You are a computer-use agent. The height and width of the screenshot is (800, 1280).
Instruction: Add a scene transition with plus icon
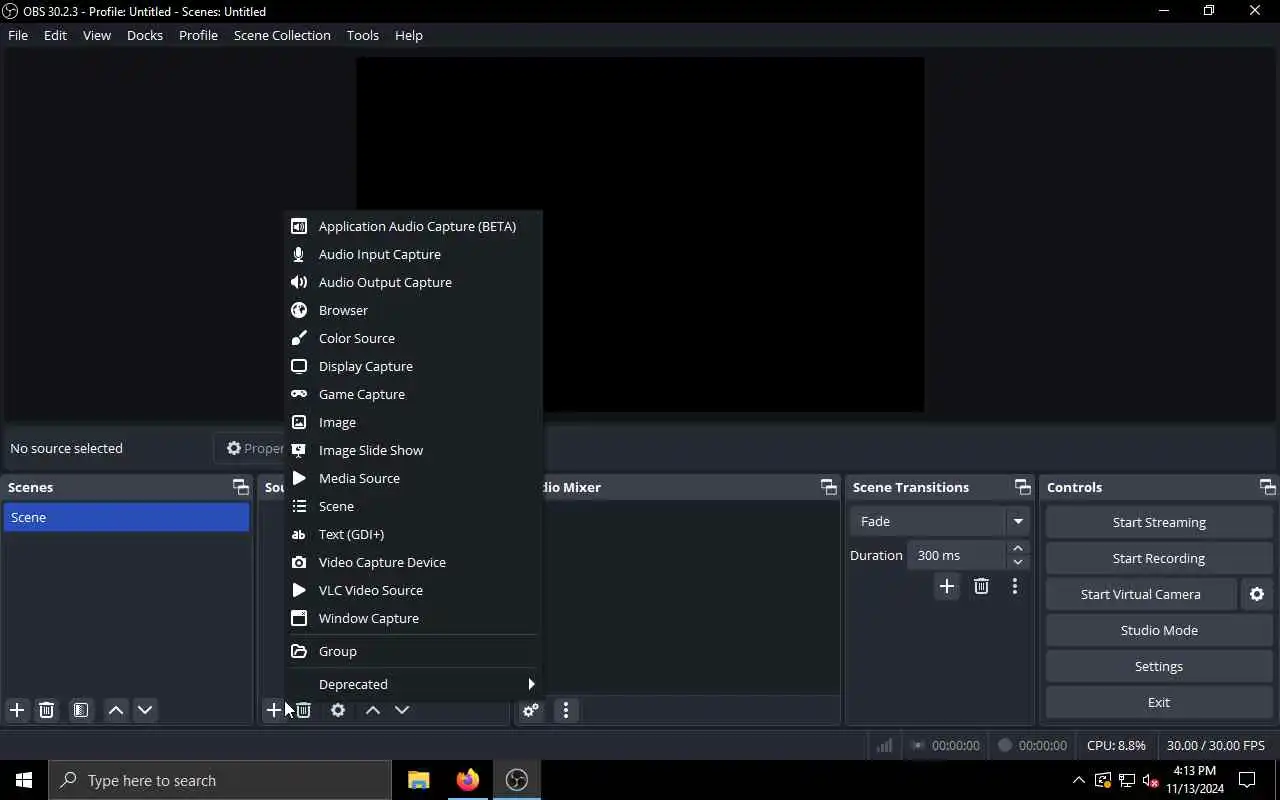click(x=947, y=586)
